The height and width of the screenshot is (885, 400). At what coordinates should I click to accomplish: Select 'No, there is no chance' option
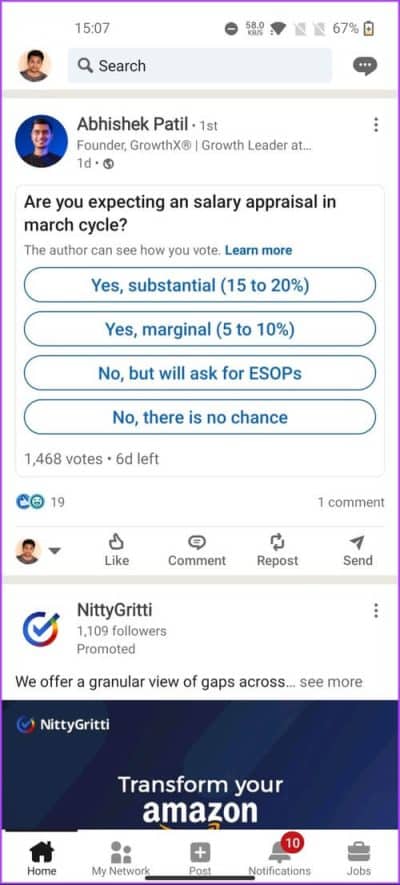point(200,417)
